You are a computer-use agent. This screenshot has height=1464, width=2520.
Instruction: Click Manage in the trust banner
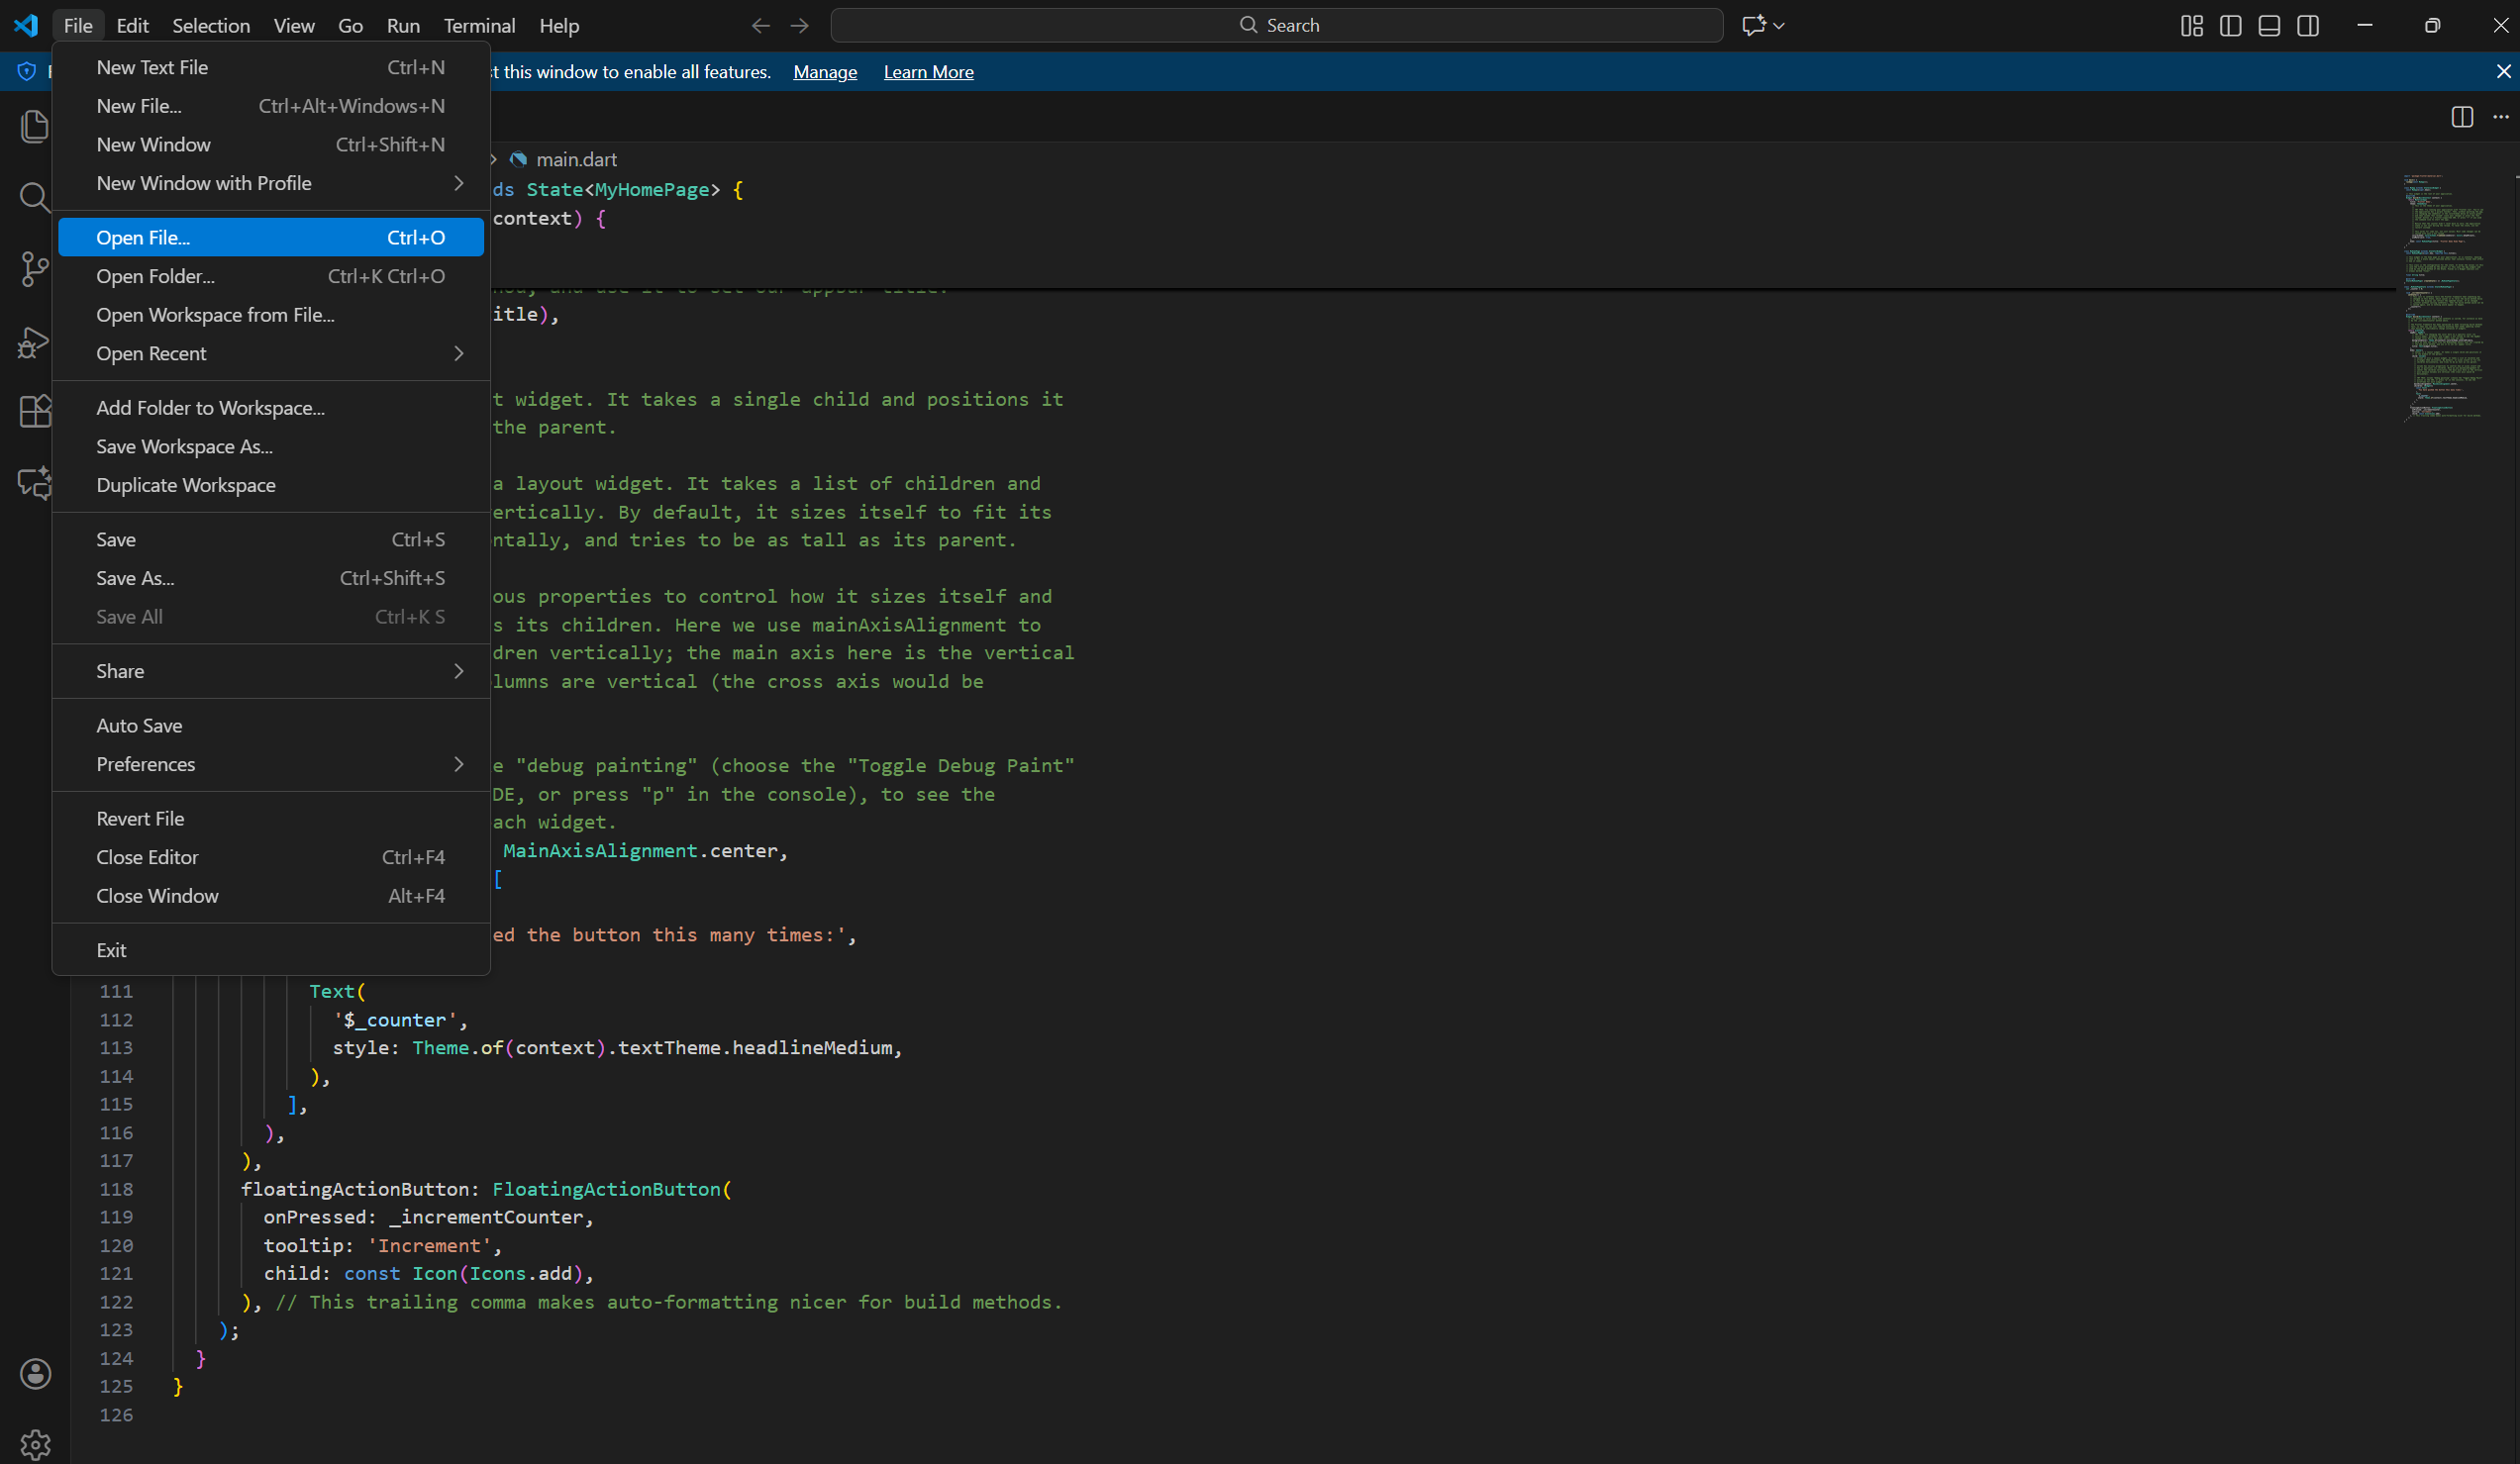pyautogui.click(x=824, y=71)
